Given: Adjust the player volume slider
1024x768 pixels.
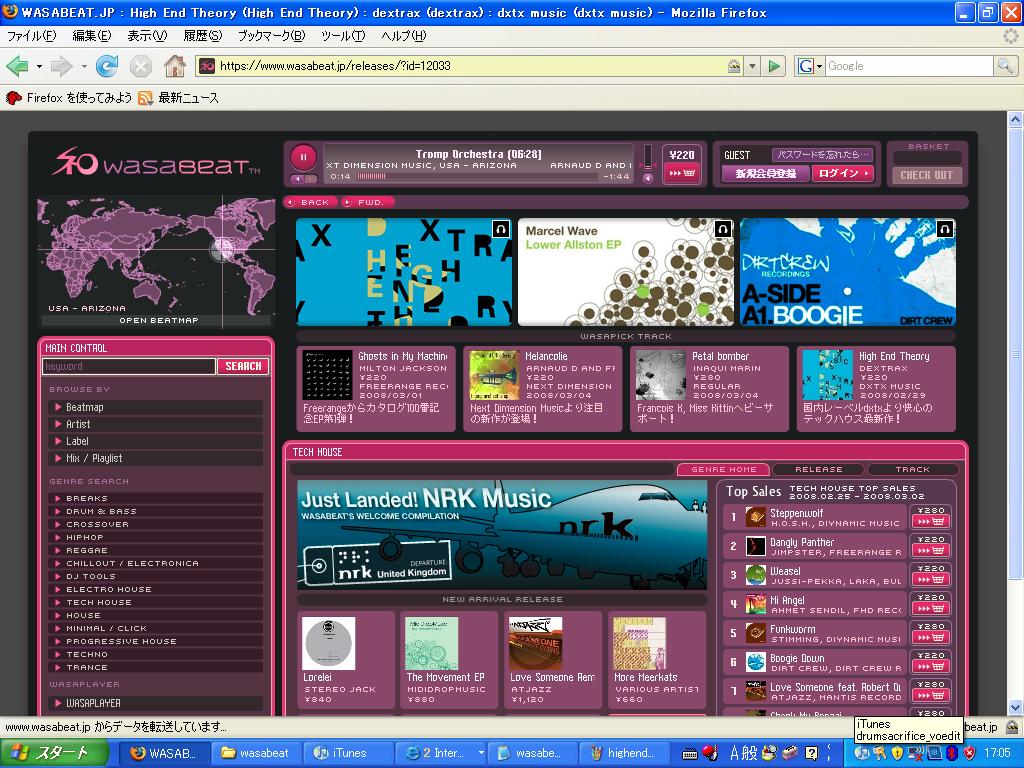Looking at the screenshot, I should point(648,158).
